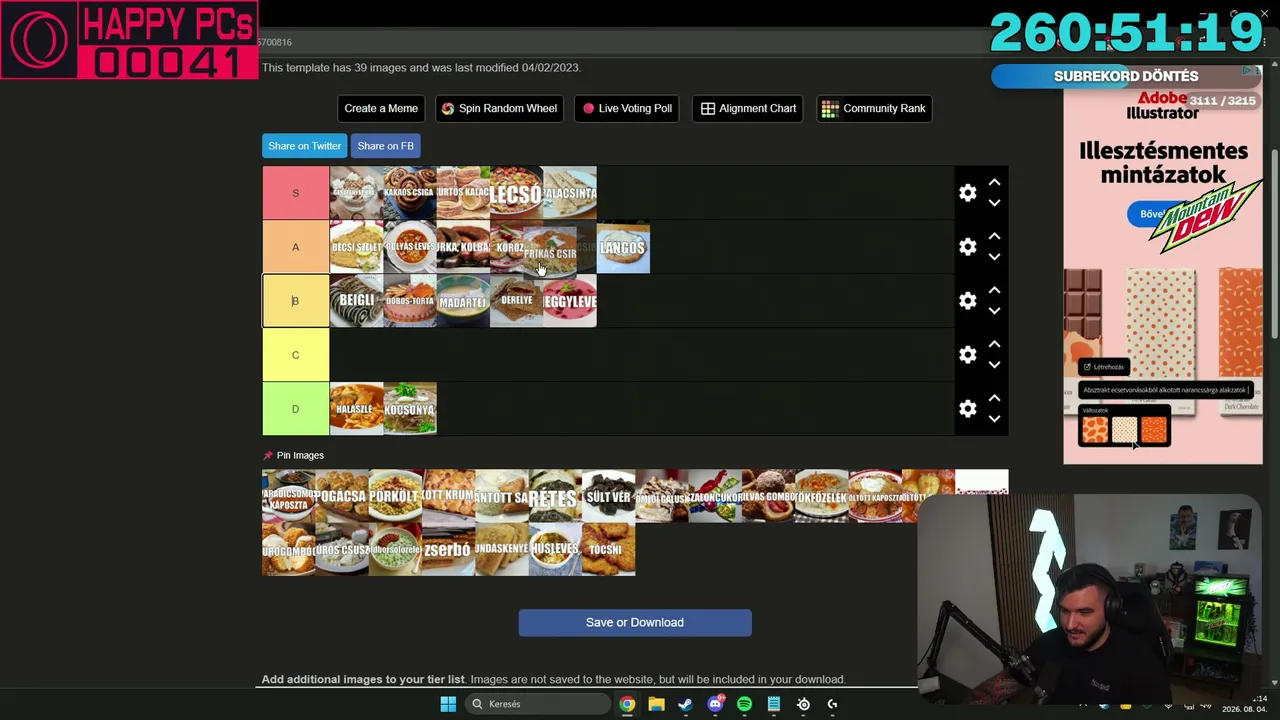This screenshot has height=720, width=1280.
Task: Move tier C row down
Action: (994, 365)
